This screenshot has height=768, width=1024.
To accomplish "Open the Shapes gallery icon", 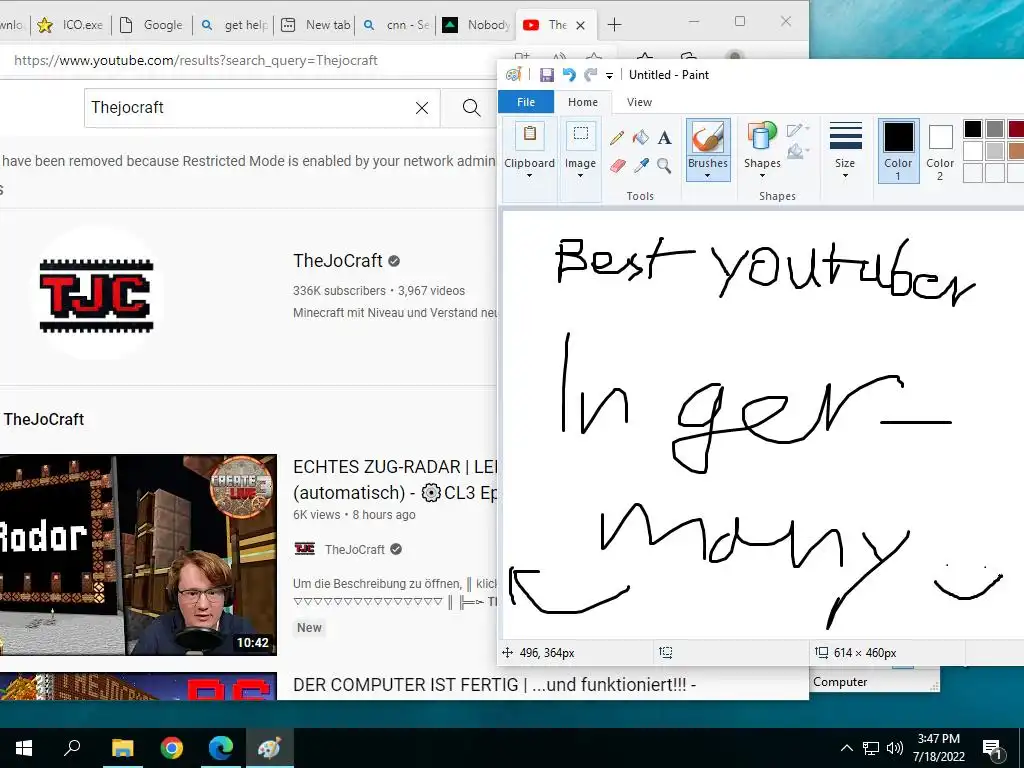I will (761, 137).
